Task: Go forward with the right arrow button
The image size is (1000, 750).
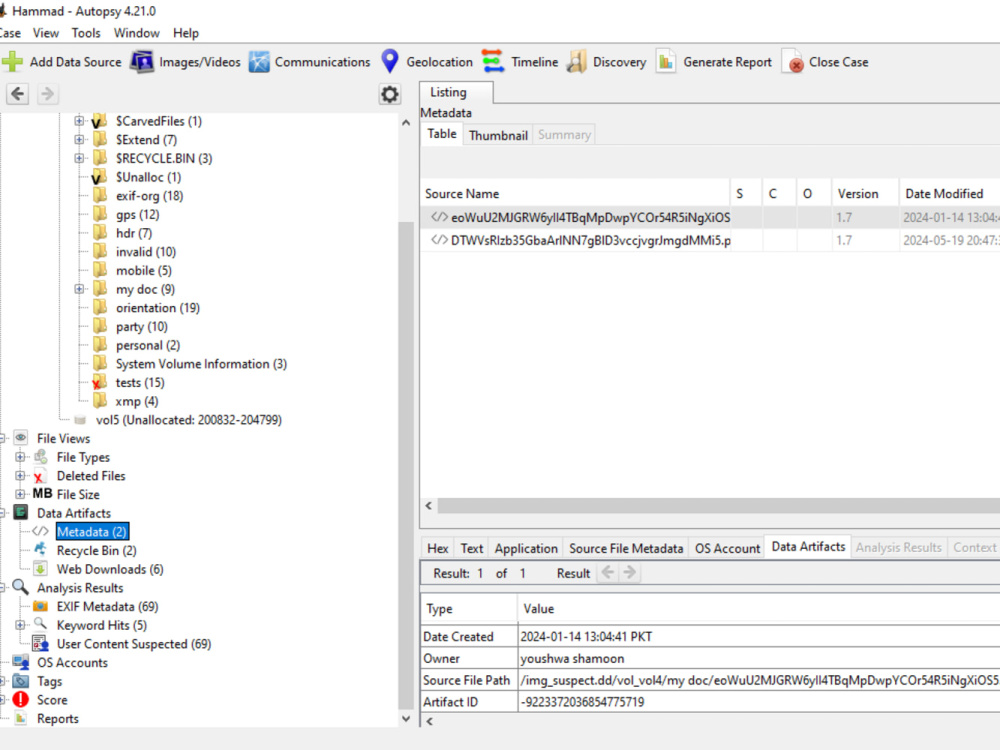Action: click(x=47, y=94)
